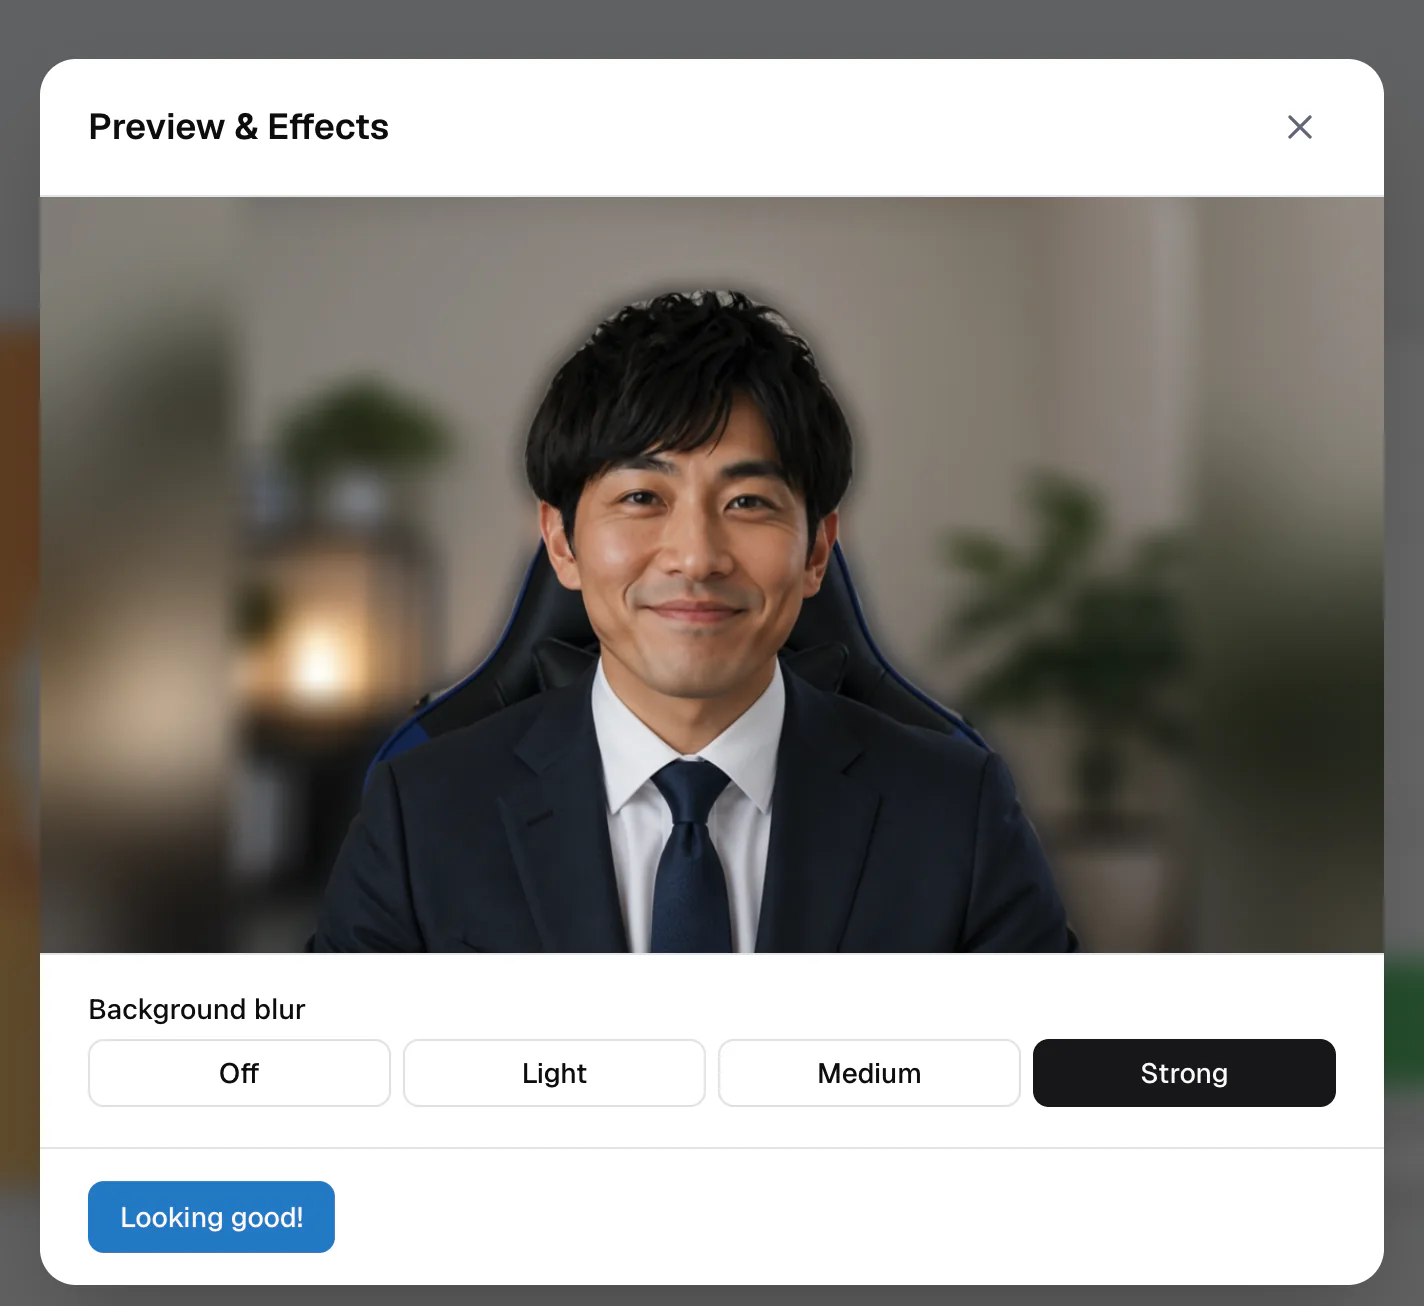Turn background blur Off
The height and width of the screenshot is (1306, 1424).
tap(239, 1073)
